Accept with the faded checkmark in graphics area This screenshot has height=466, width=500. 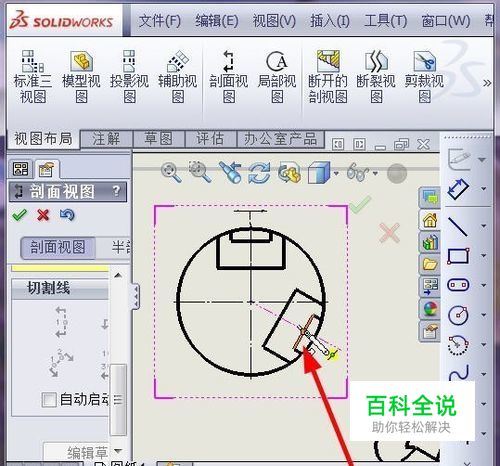coord(360,204)
